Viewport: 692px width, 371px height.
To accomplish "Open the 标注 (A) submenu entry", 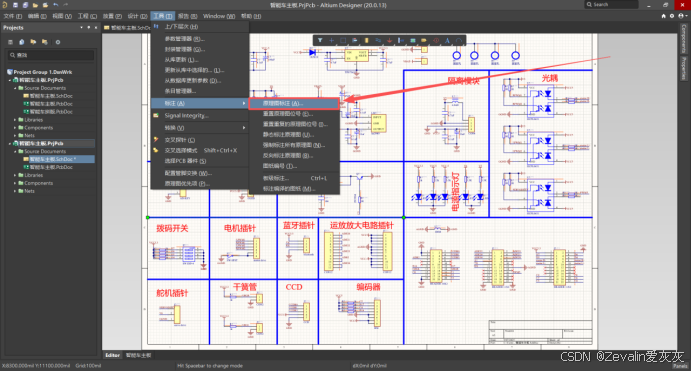I will coord(200,103).
